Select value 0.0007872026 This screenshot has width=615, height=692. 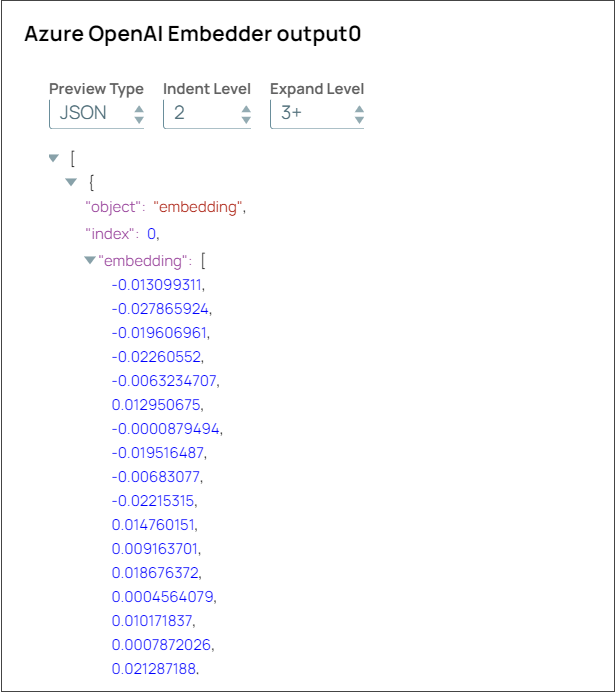[161, 645]
